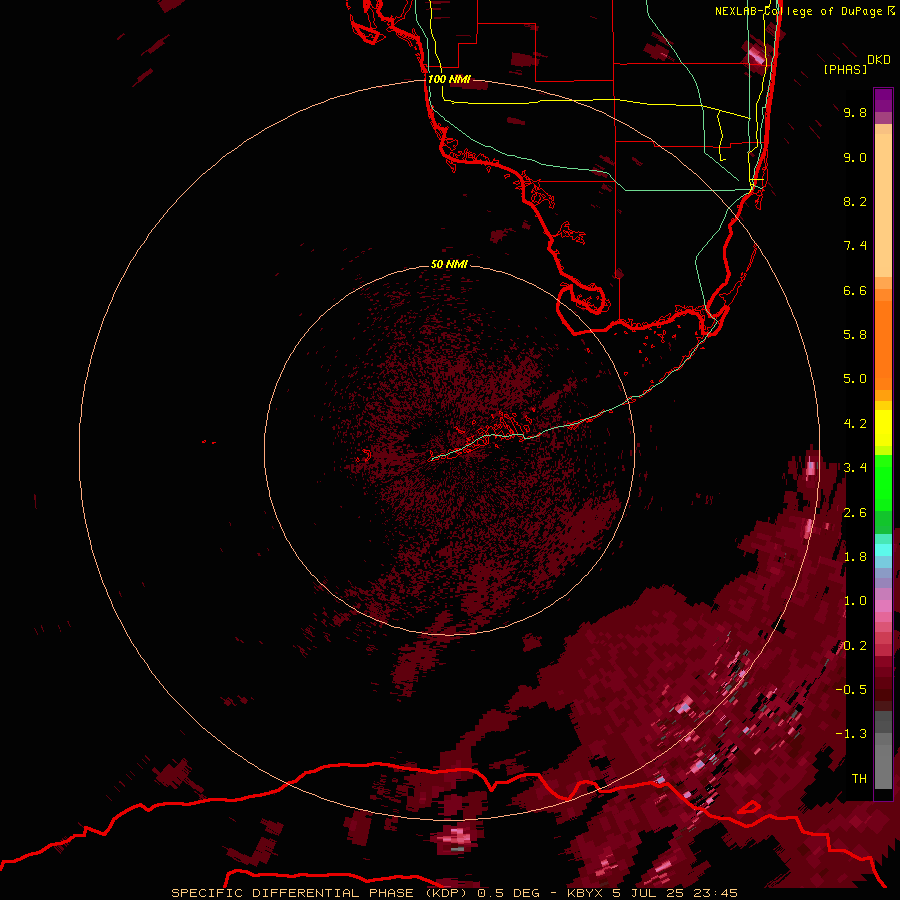Click the 9.0 value on the color scale

[855, 157]
